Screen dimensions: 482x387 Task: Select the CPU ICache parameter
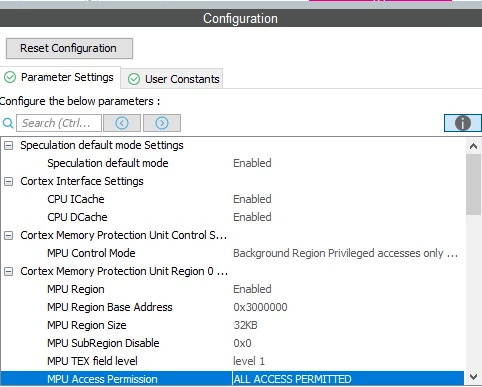(76, 199)
